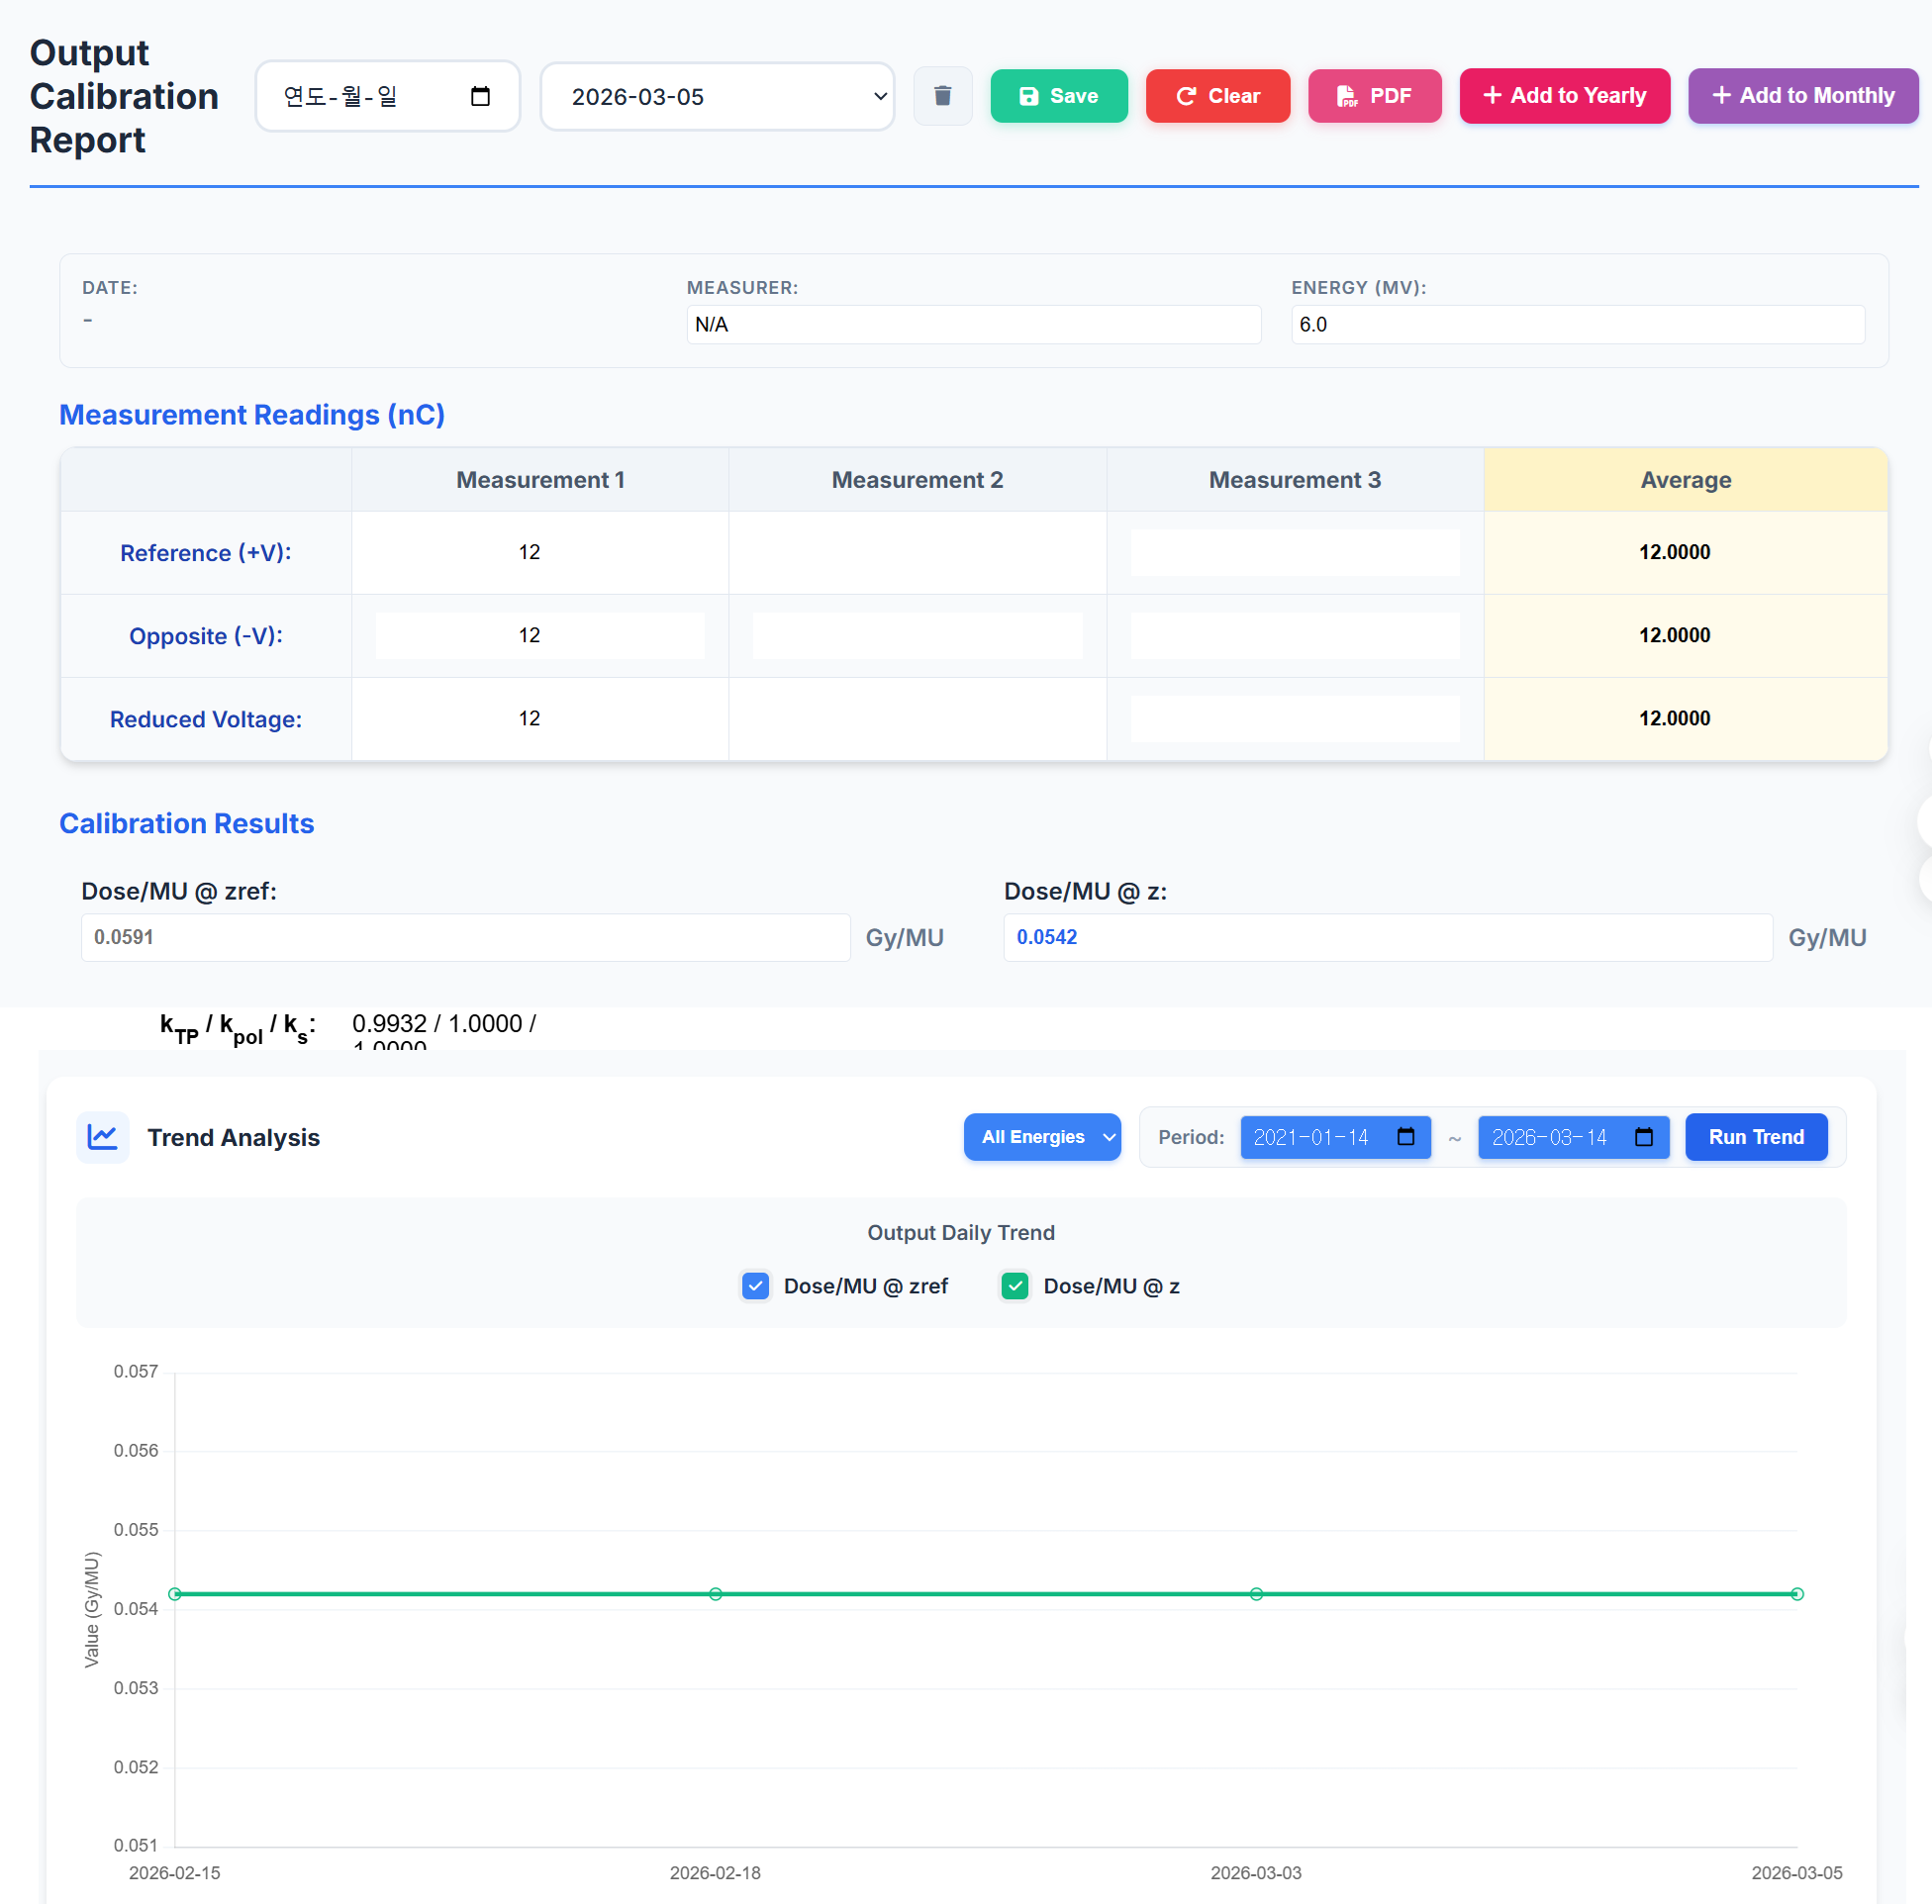The height and width of the screenshot is (1904, 1932).
Task: Click the trash delete icon button
Action: (942, 96)
